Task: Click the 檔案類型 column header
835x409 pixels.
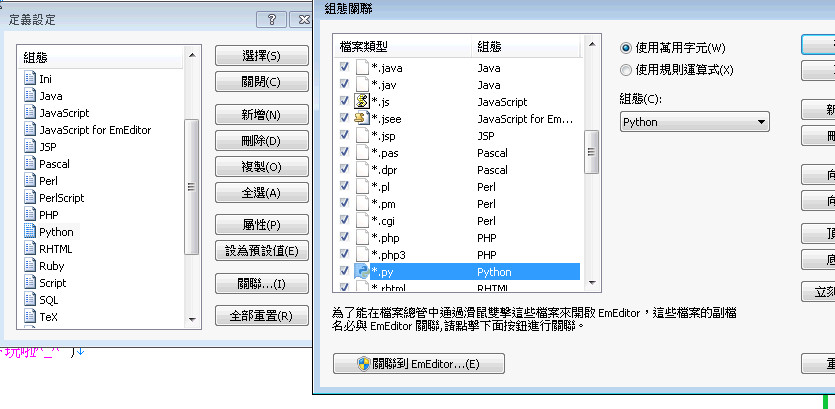Action: pos(404,46)
